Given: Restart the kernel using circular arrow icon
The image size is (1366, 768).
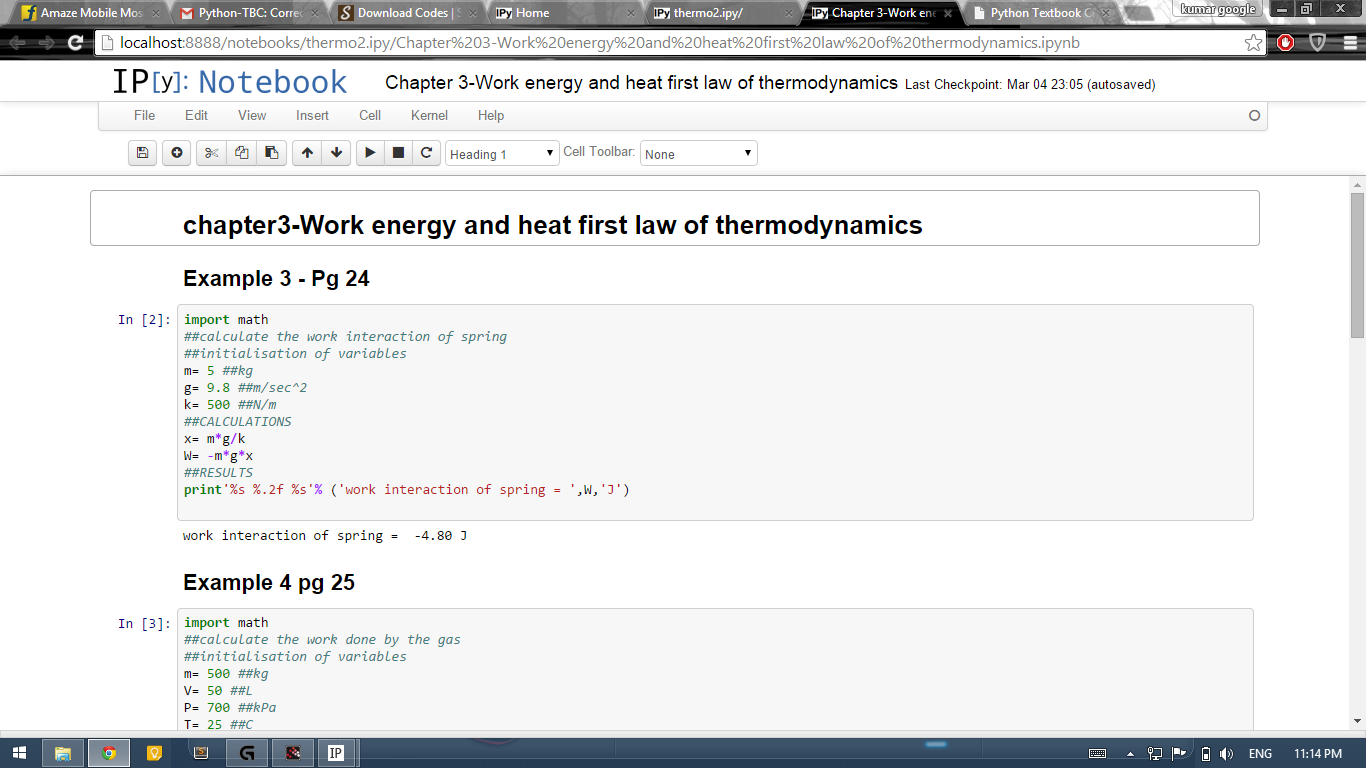Looking at the screenshot, I should click(x=426, y=153).
